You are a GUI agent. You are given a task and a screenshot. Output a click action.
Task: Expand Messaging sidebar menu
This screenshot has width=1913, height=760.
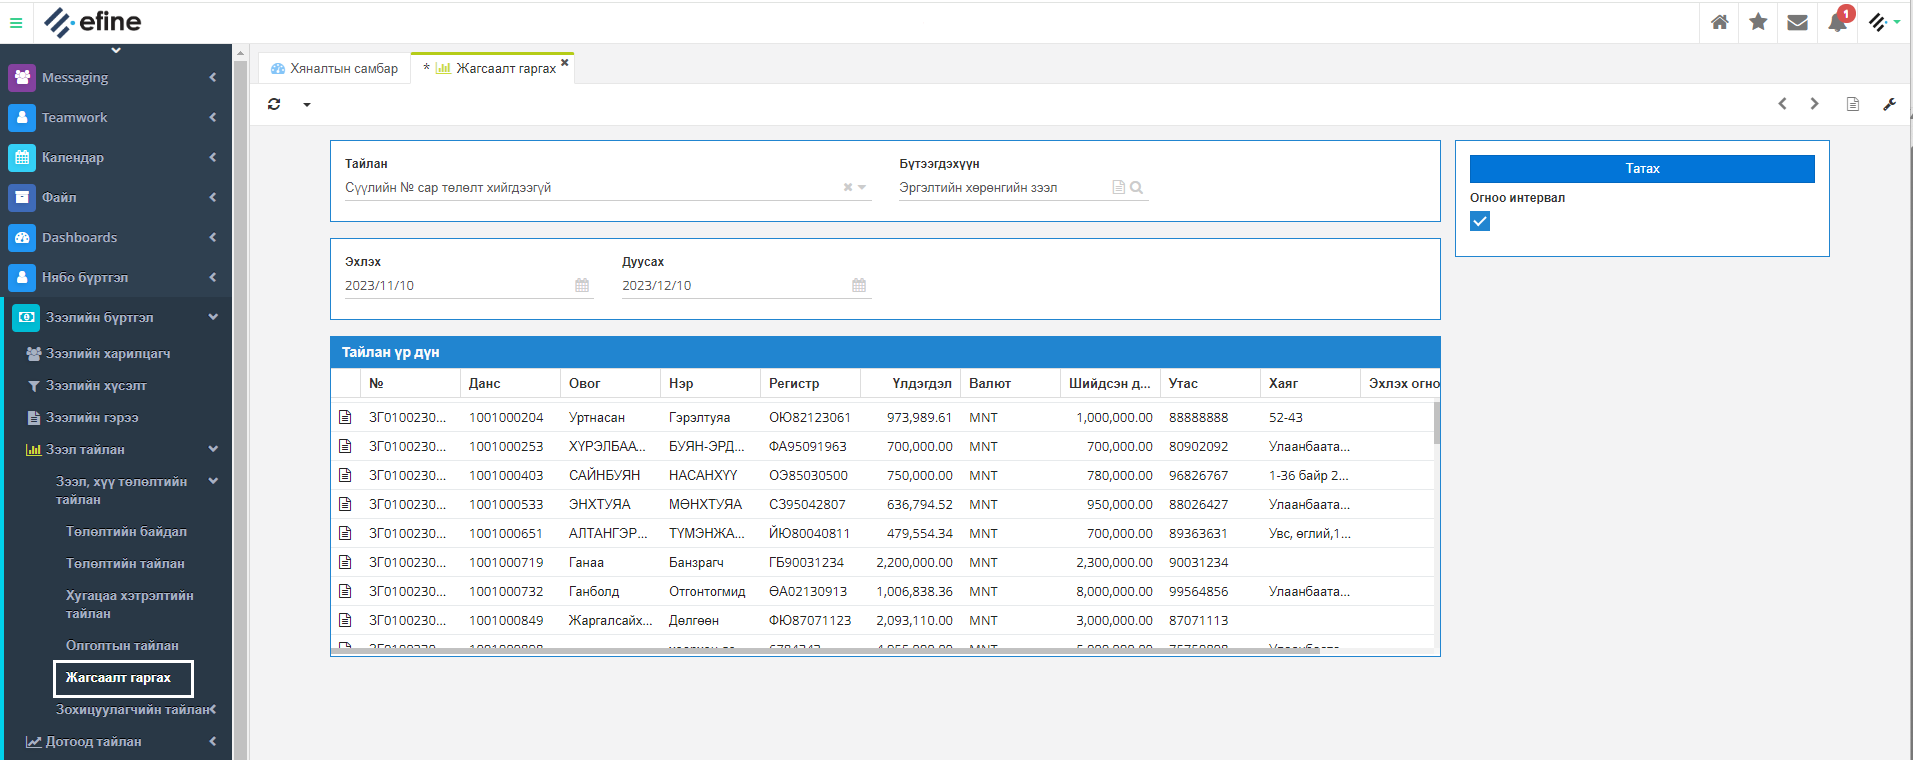[x=116, y=77]
